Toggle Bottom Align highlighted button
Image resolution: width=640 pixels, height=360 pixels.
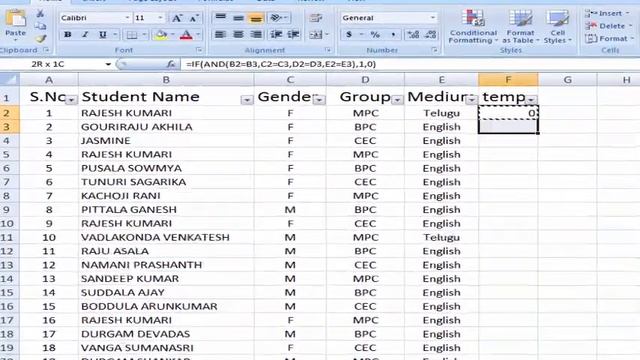coord(256,18)
